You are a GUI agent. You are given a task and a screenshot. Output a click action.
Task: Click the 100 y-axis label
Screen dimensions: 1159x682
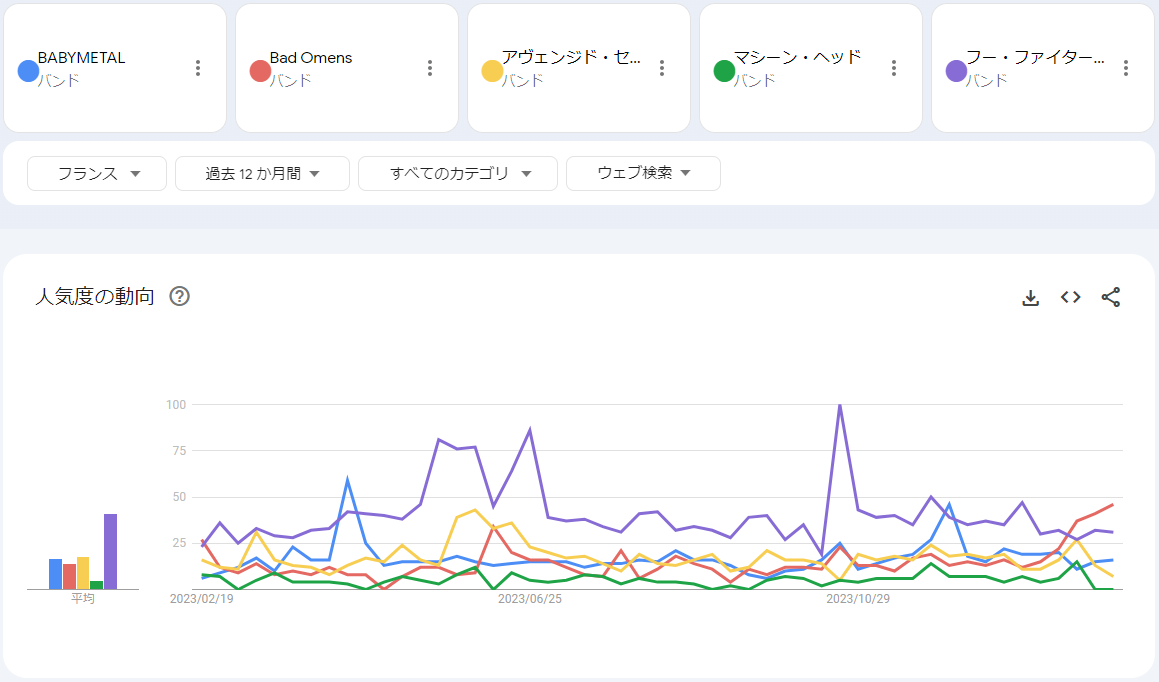pos(176,405)
